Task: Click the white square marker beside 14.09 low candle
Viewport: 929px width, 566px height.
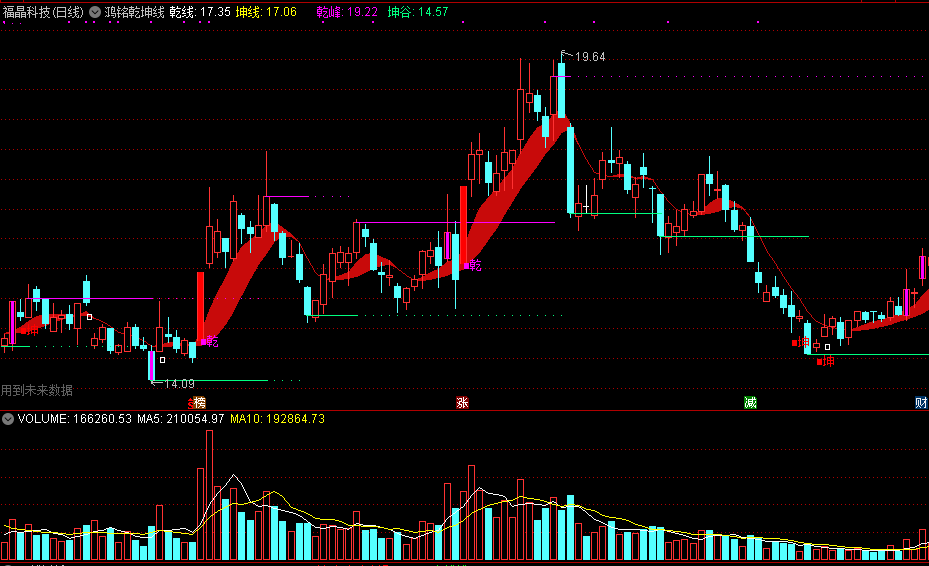Action: tap(162, 360)
